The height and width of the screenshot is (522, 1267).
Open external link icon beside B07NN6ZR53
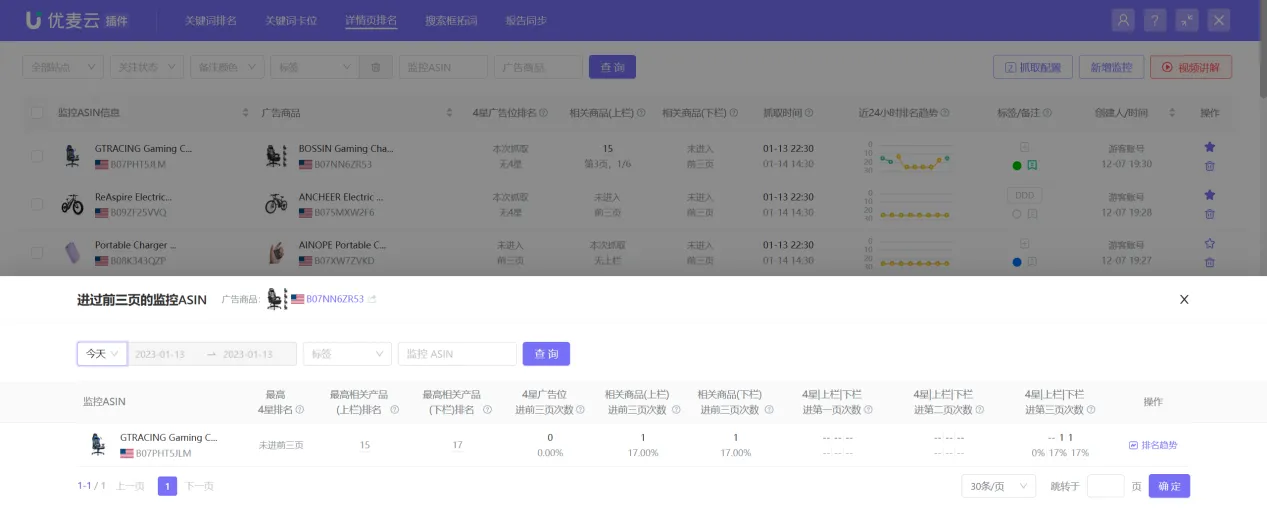tap(372, 299)
